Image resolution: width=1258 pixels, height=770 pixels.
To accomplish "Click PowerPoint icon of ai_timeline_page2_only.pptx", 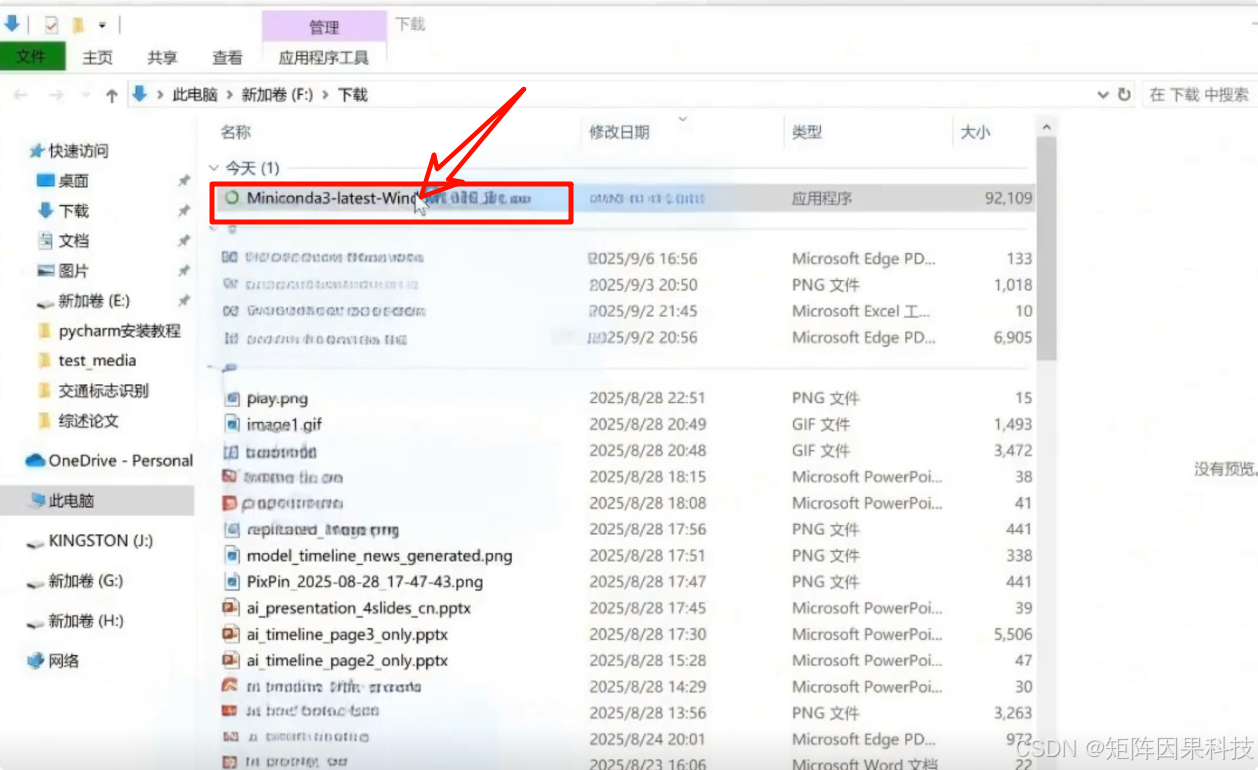I will click(x=231, y=660).
